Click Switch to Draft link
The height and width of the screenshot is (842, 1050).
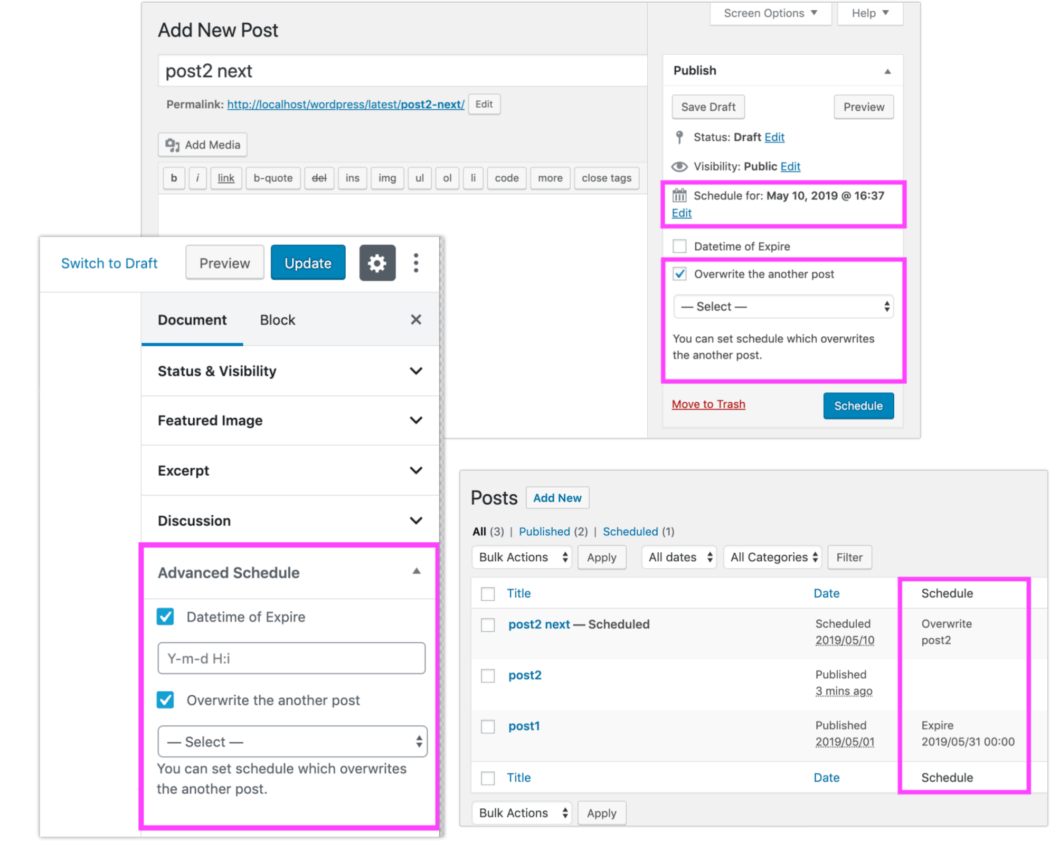pos(109,263)
